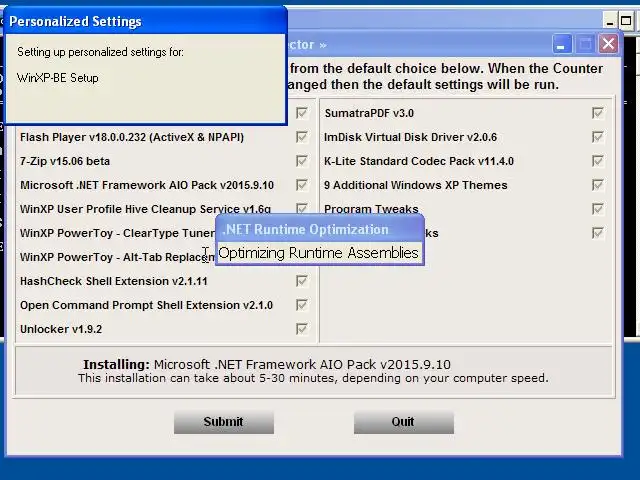Toggle the checkbox below Program Tweaks
640x480 pixels.
(598, 233)
